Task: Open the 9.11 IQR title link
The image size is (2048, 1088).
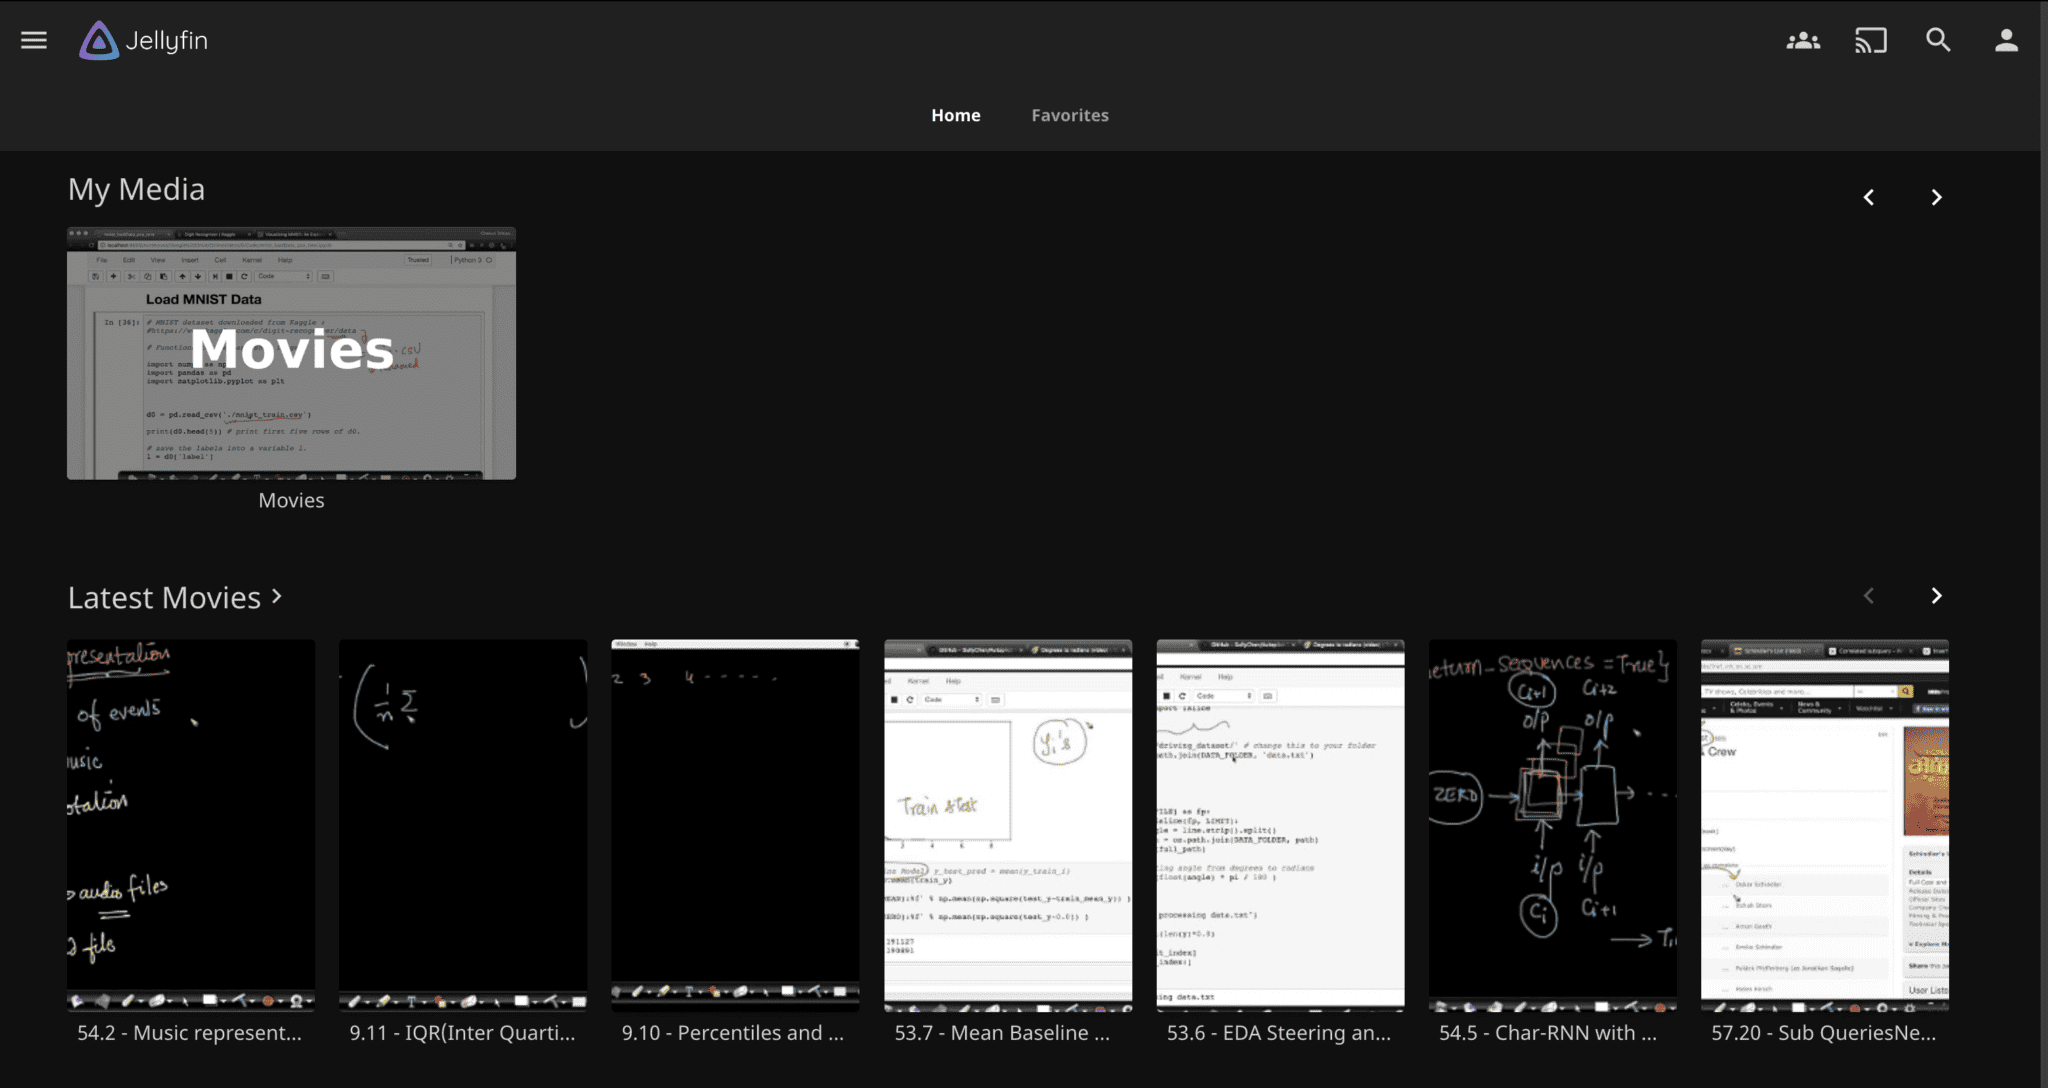Action: 462,1033
